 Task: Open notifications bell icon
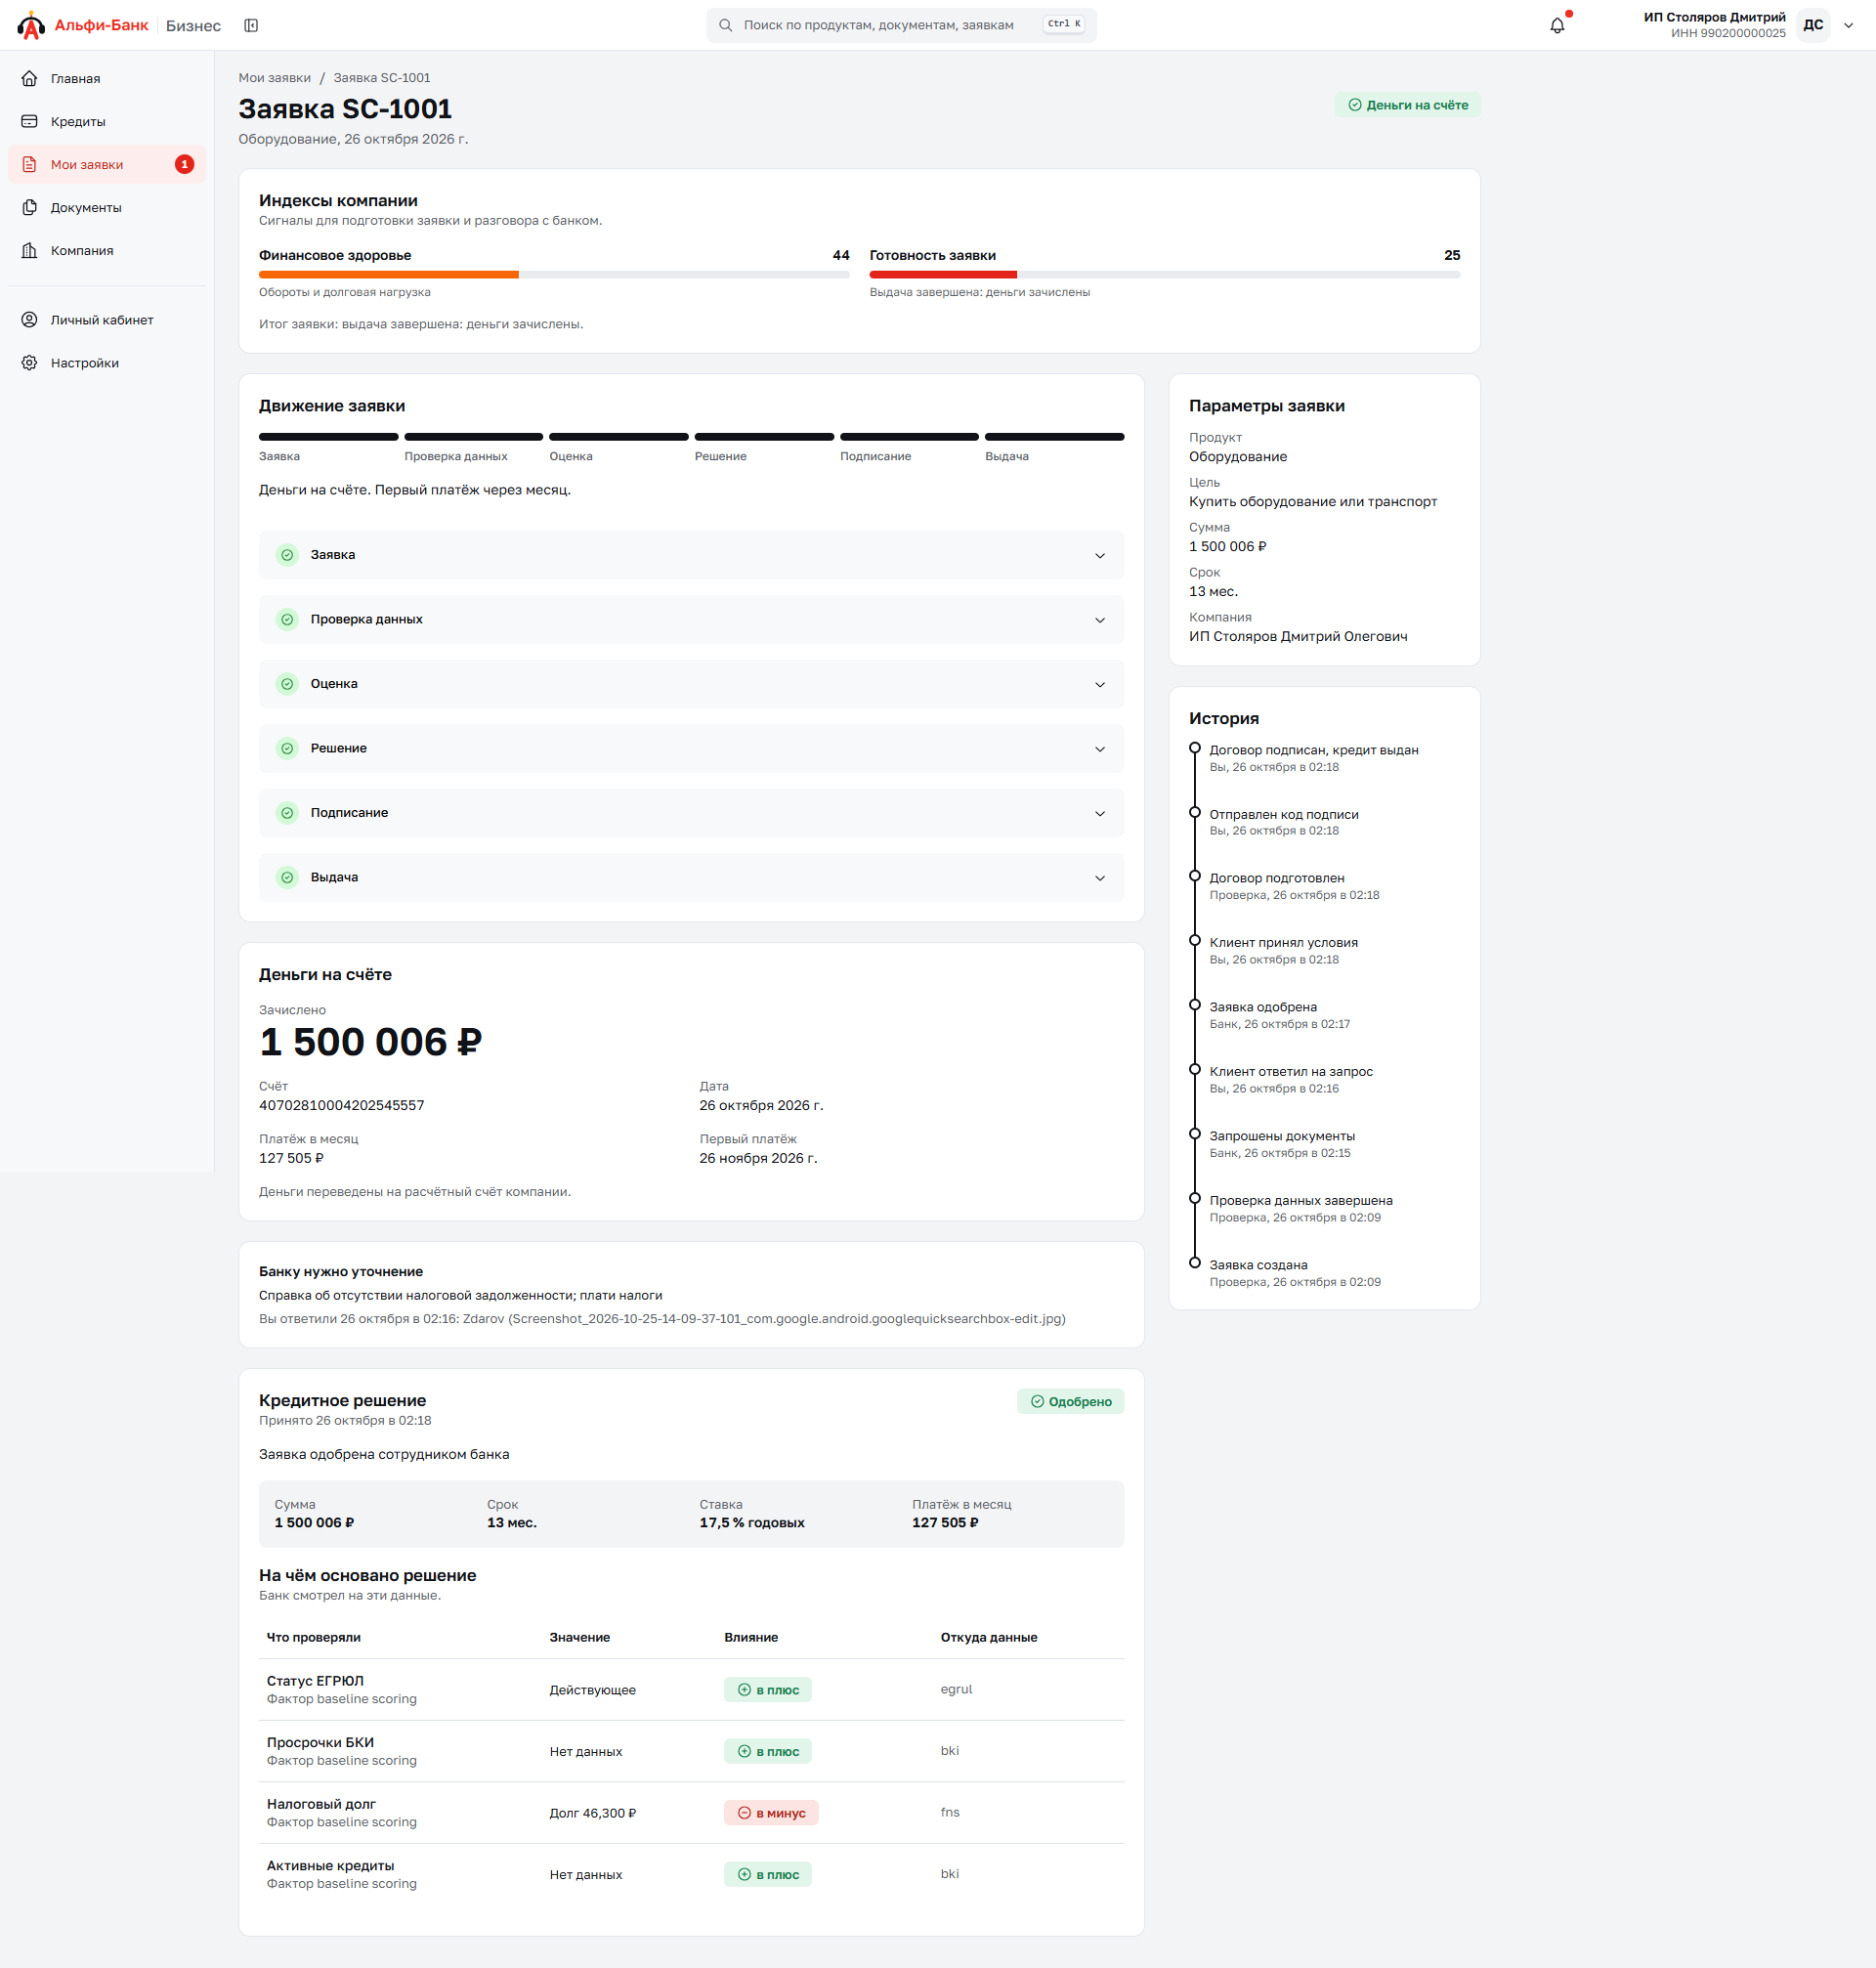coord(1557,25)
